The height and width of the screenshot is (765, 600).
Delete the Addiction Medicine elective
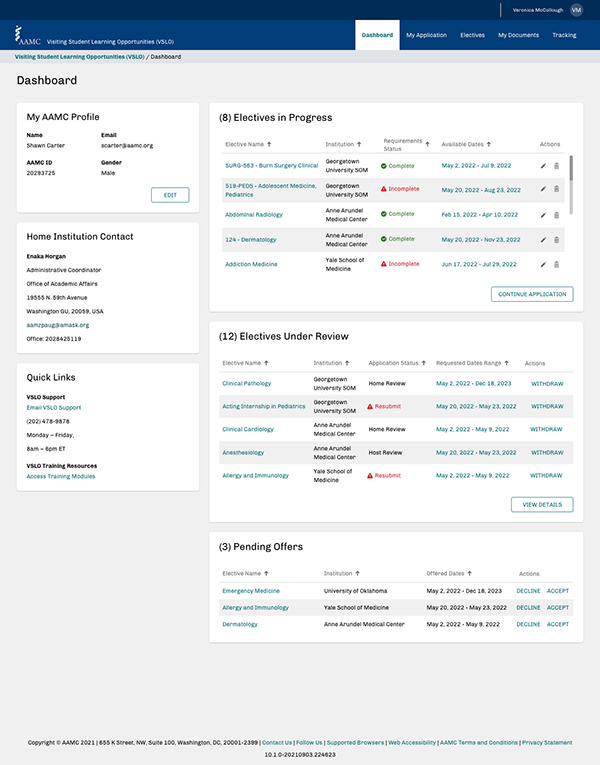[557, 264]
